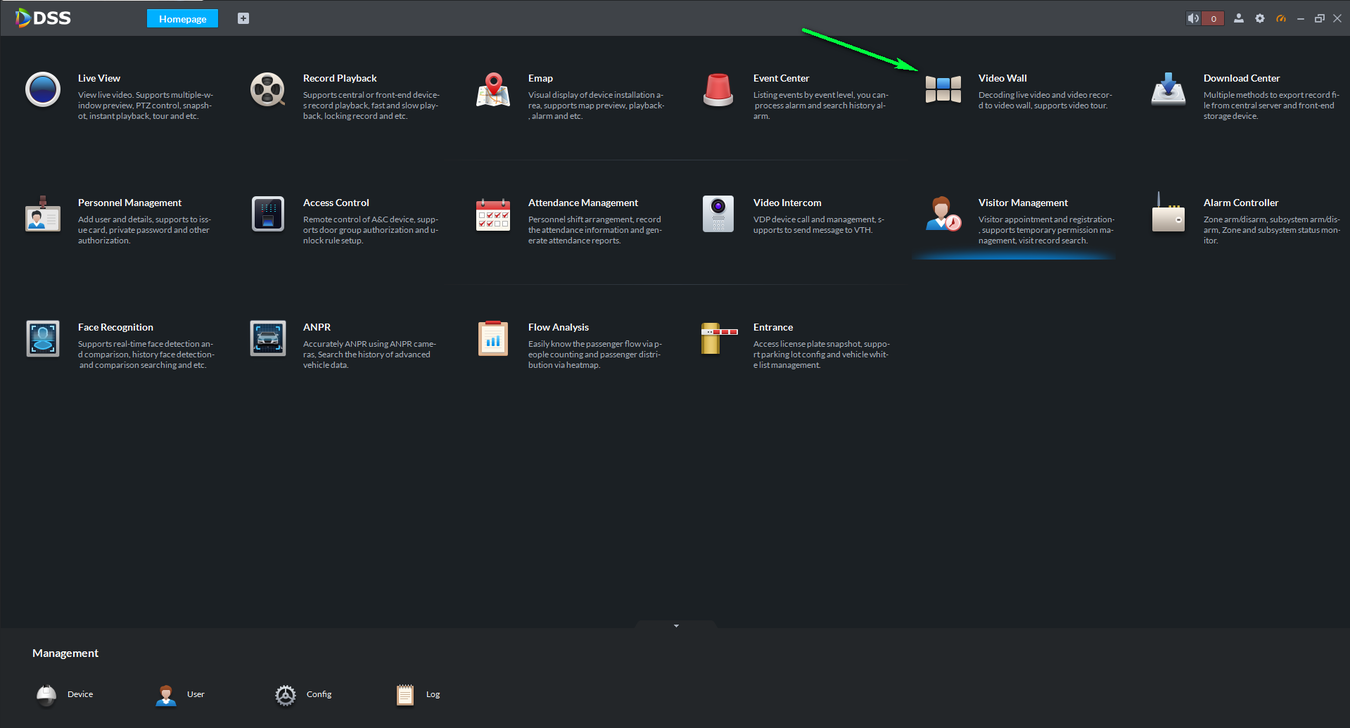Collapse the Management panel arrow
Viewport: 1350px width, 728px height.
coord(676,626)
